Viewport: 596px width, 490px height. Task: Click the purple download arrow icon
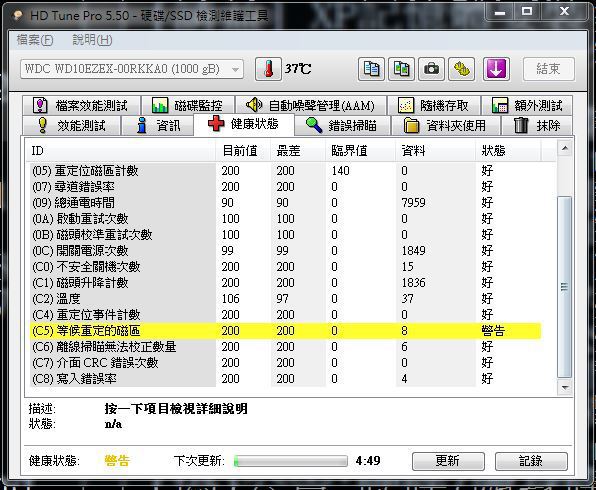pyautogui.click(x=496, y=69)
